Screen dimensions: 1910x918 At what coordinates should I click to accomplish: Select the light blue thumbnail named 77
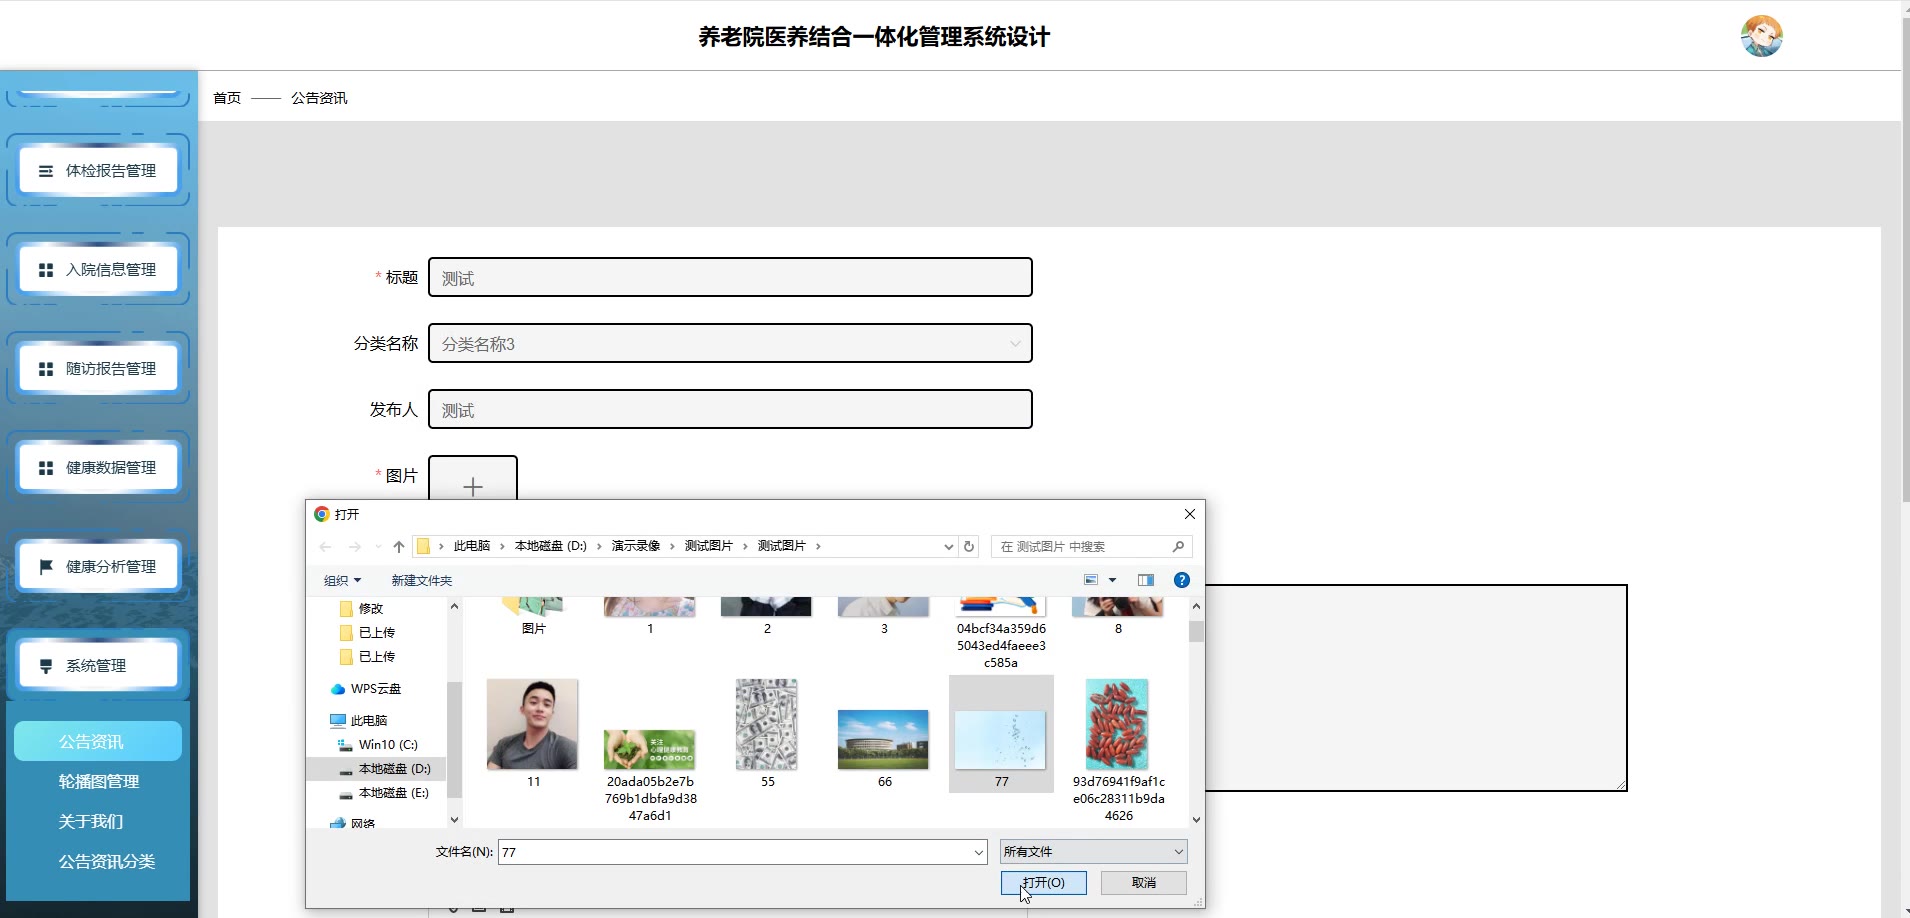pos(1000,740)
